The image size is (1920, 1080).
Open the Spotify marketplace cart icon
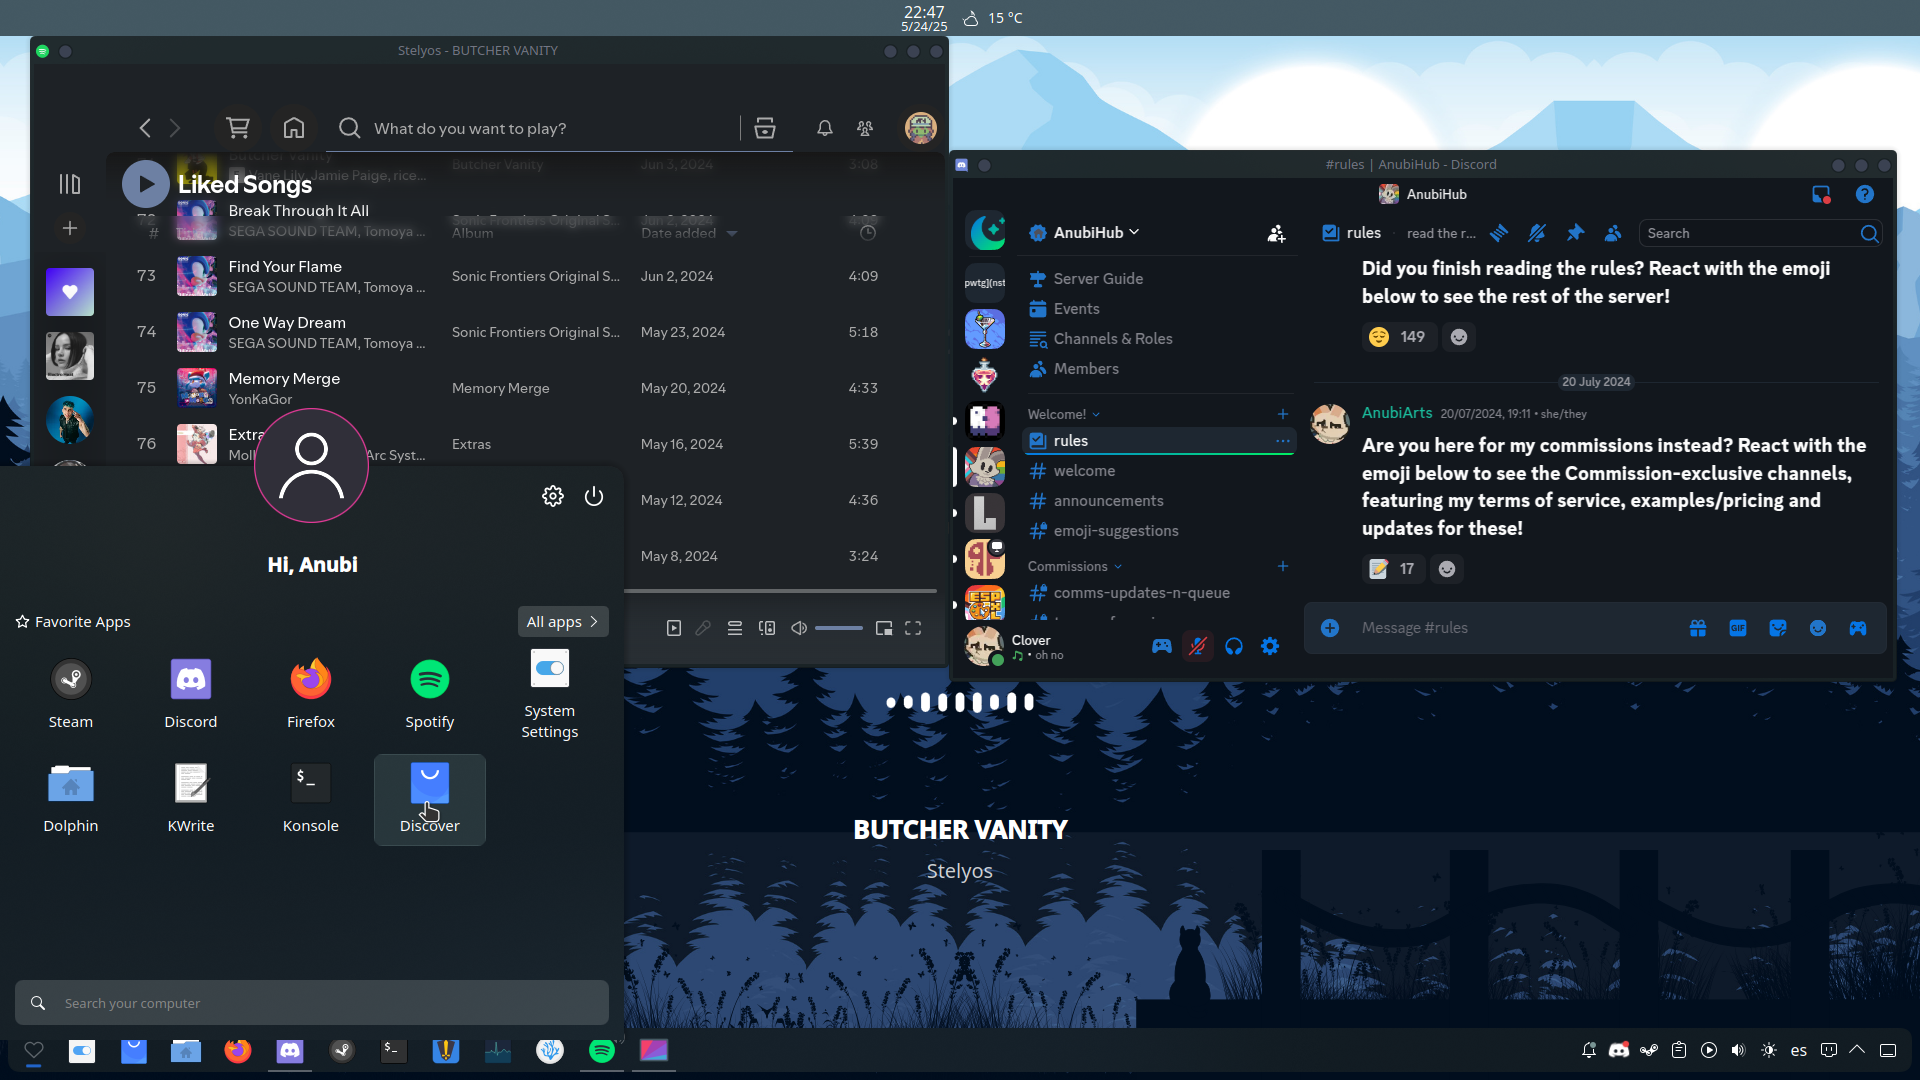coord(238,128)
